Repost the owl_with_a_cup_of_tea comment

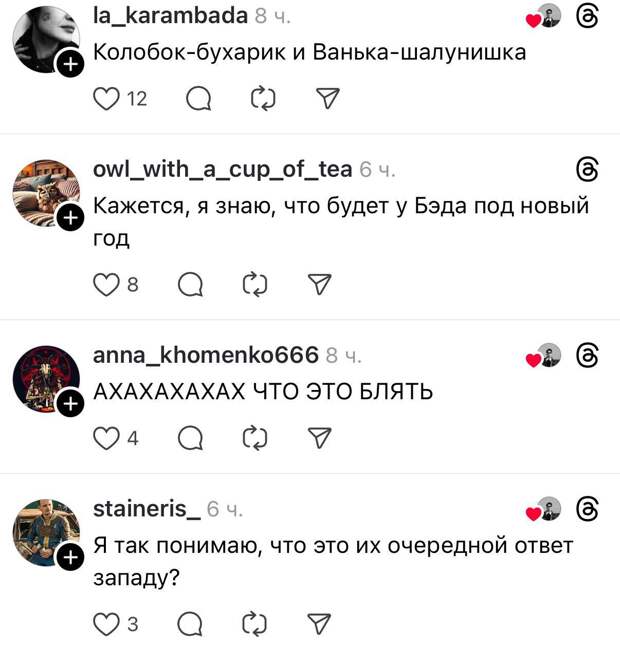(255, 285)
